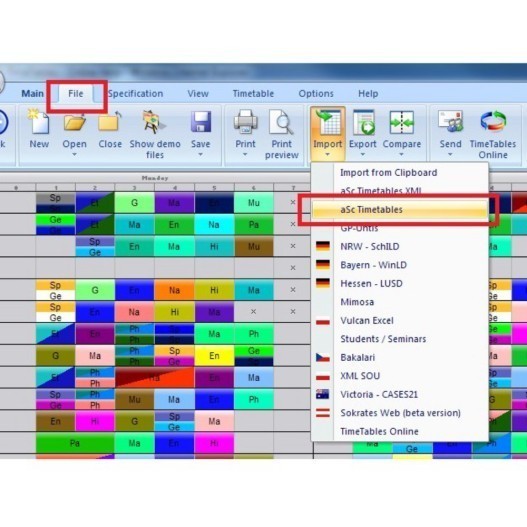Click the yellow En timetable card
Screen dimensions: 527x527
pyautogui.click(x=214, y=356)
